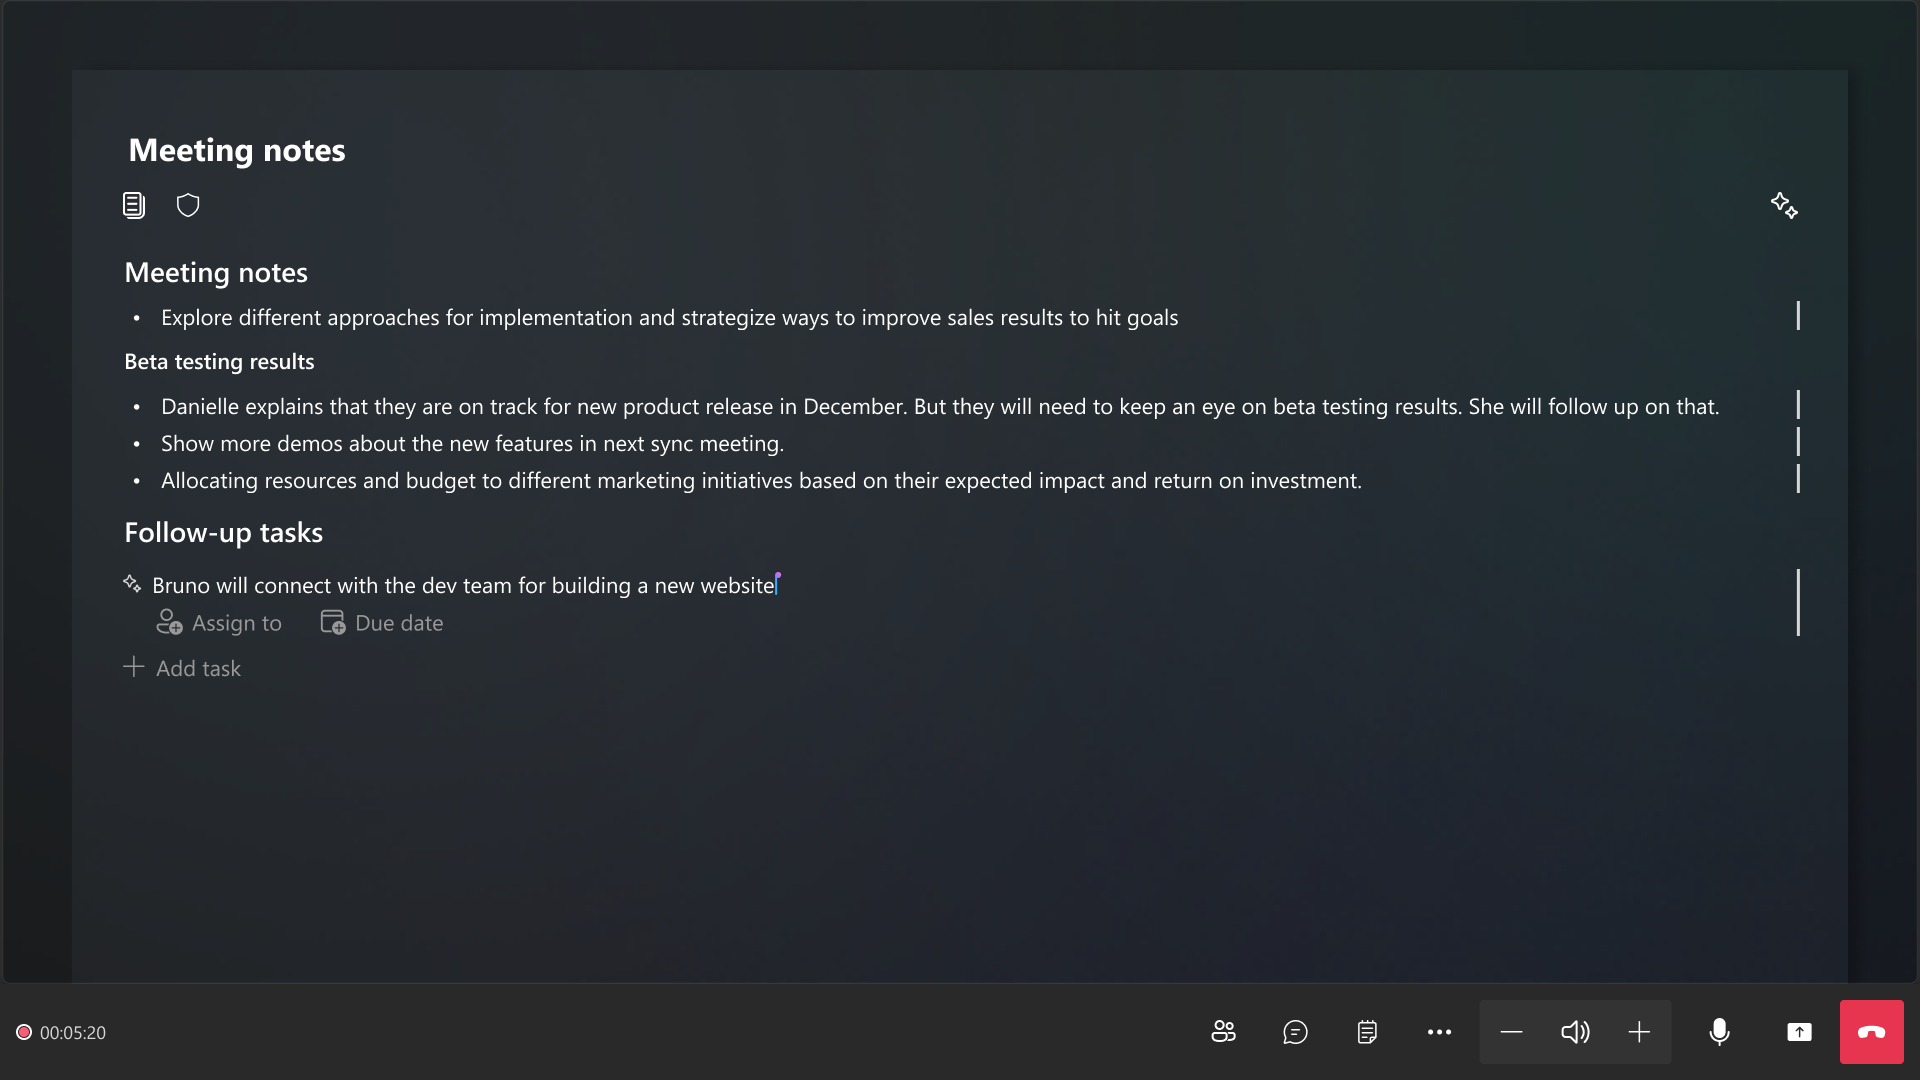
Task: Click the speaker volume icon
Action: (x=1575, y=1032)
